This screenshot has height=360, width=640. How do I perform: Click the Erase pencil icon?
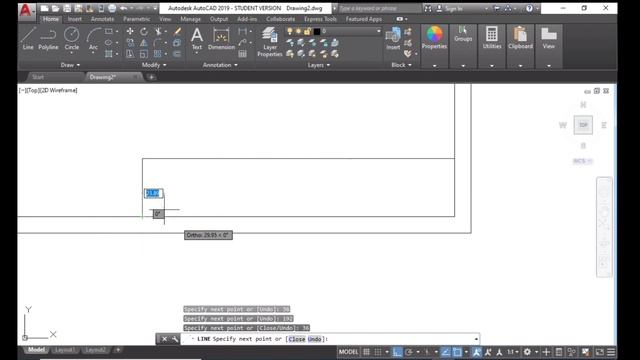pyautogui.click(x=177, y=31)
